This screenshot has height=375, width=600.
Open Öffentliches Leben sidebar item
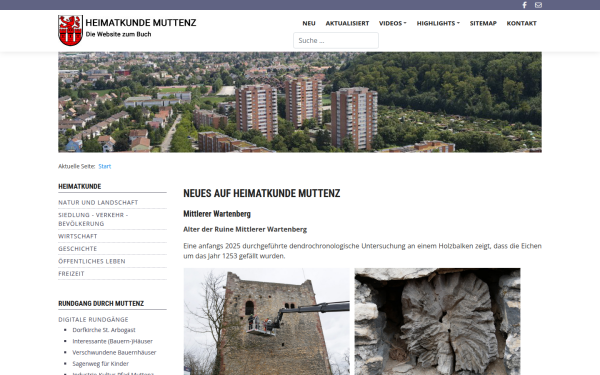click(x=92, y=261)
